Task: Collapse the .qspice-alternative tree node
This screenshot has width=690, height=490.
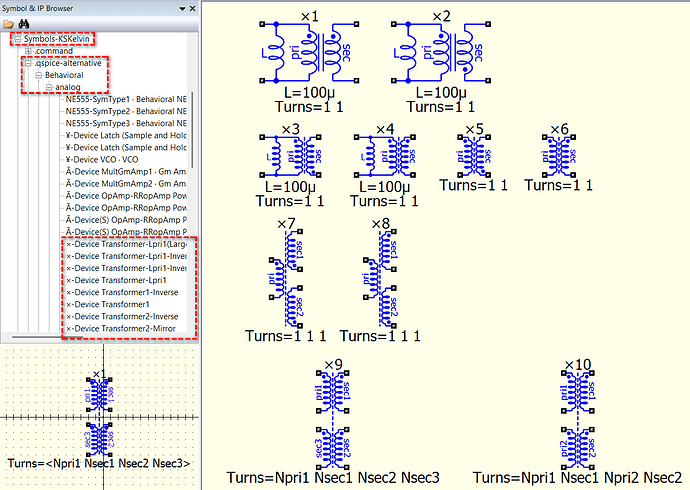Action: [x=28, y=63]
